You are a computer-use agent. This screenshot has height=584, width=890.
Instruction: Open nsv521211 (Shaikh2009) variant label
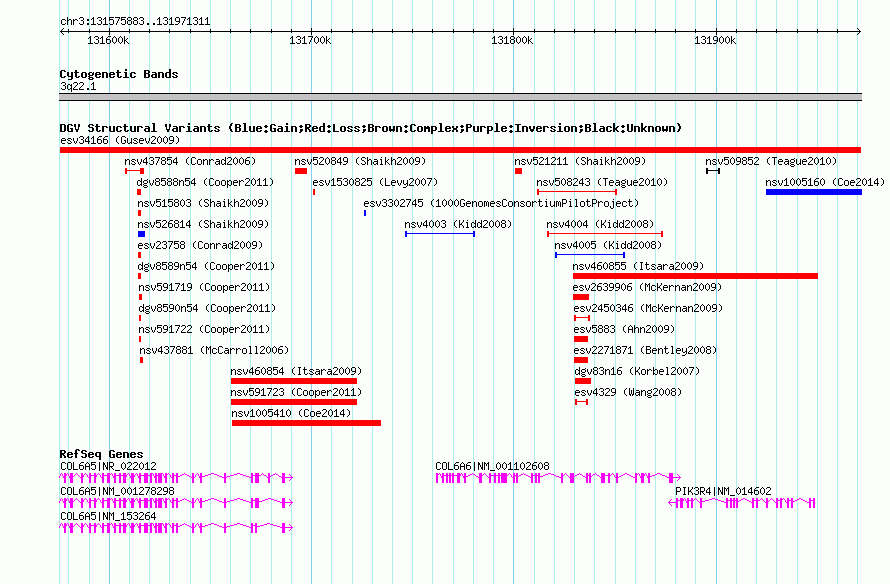(x=580, y=161)
